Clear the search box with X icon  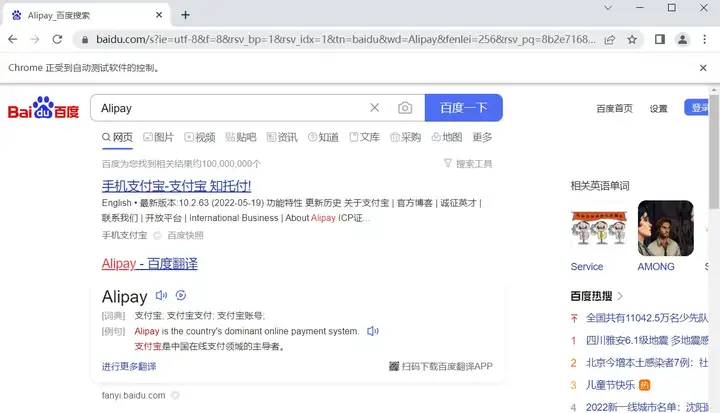(x=375, y=107)
